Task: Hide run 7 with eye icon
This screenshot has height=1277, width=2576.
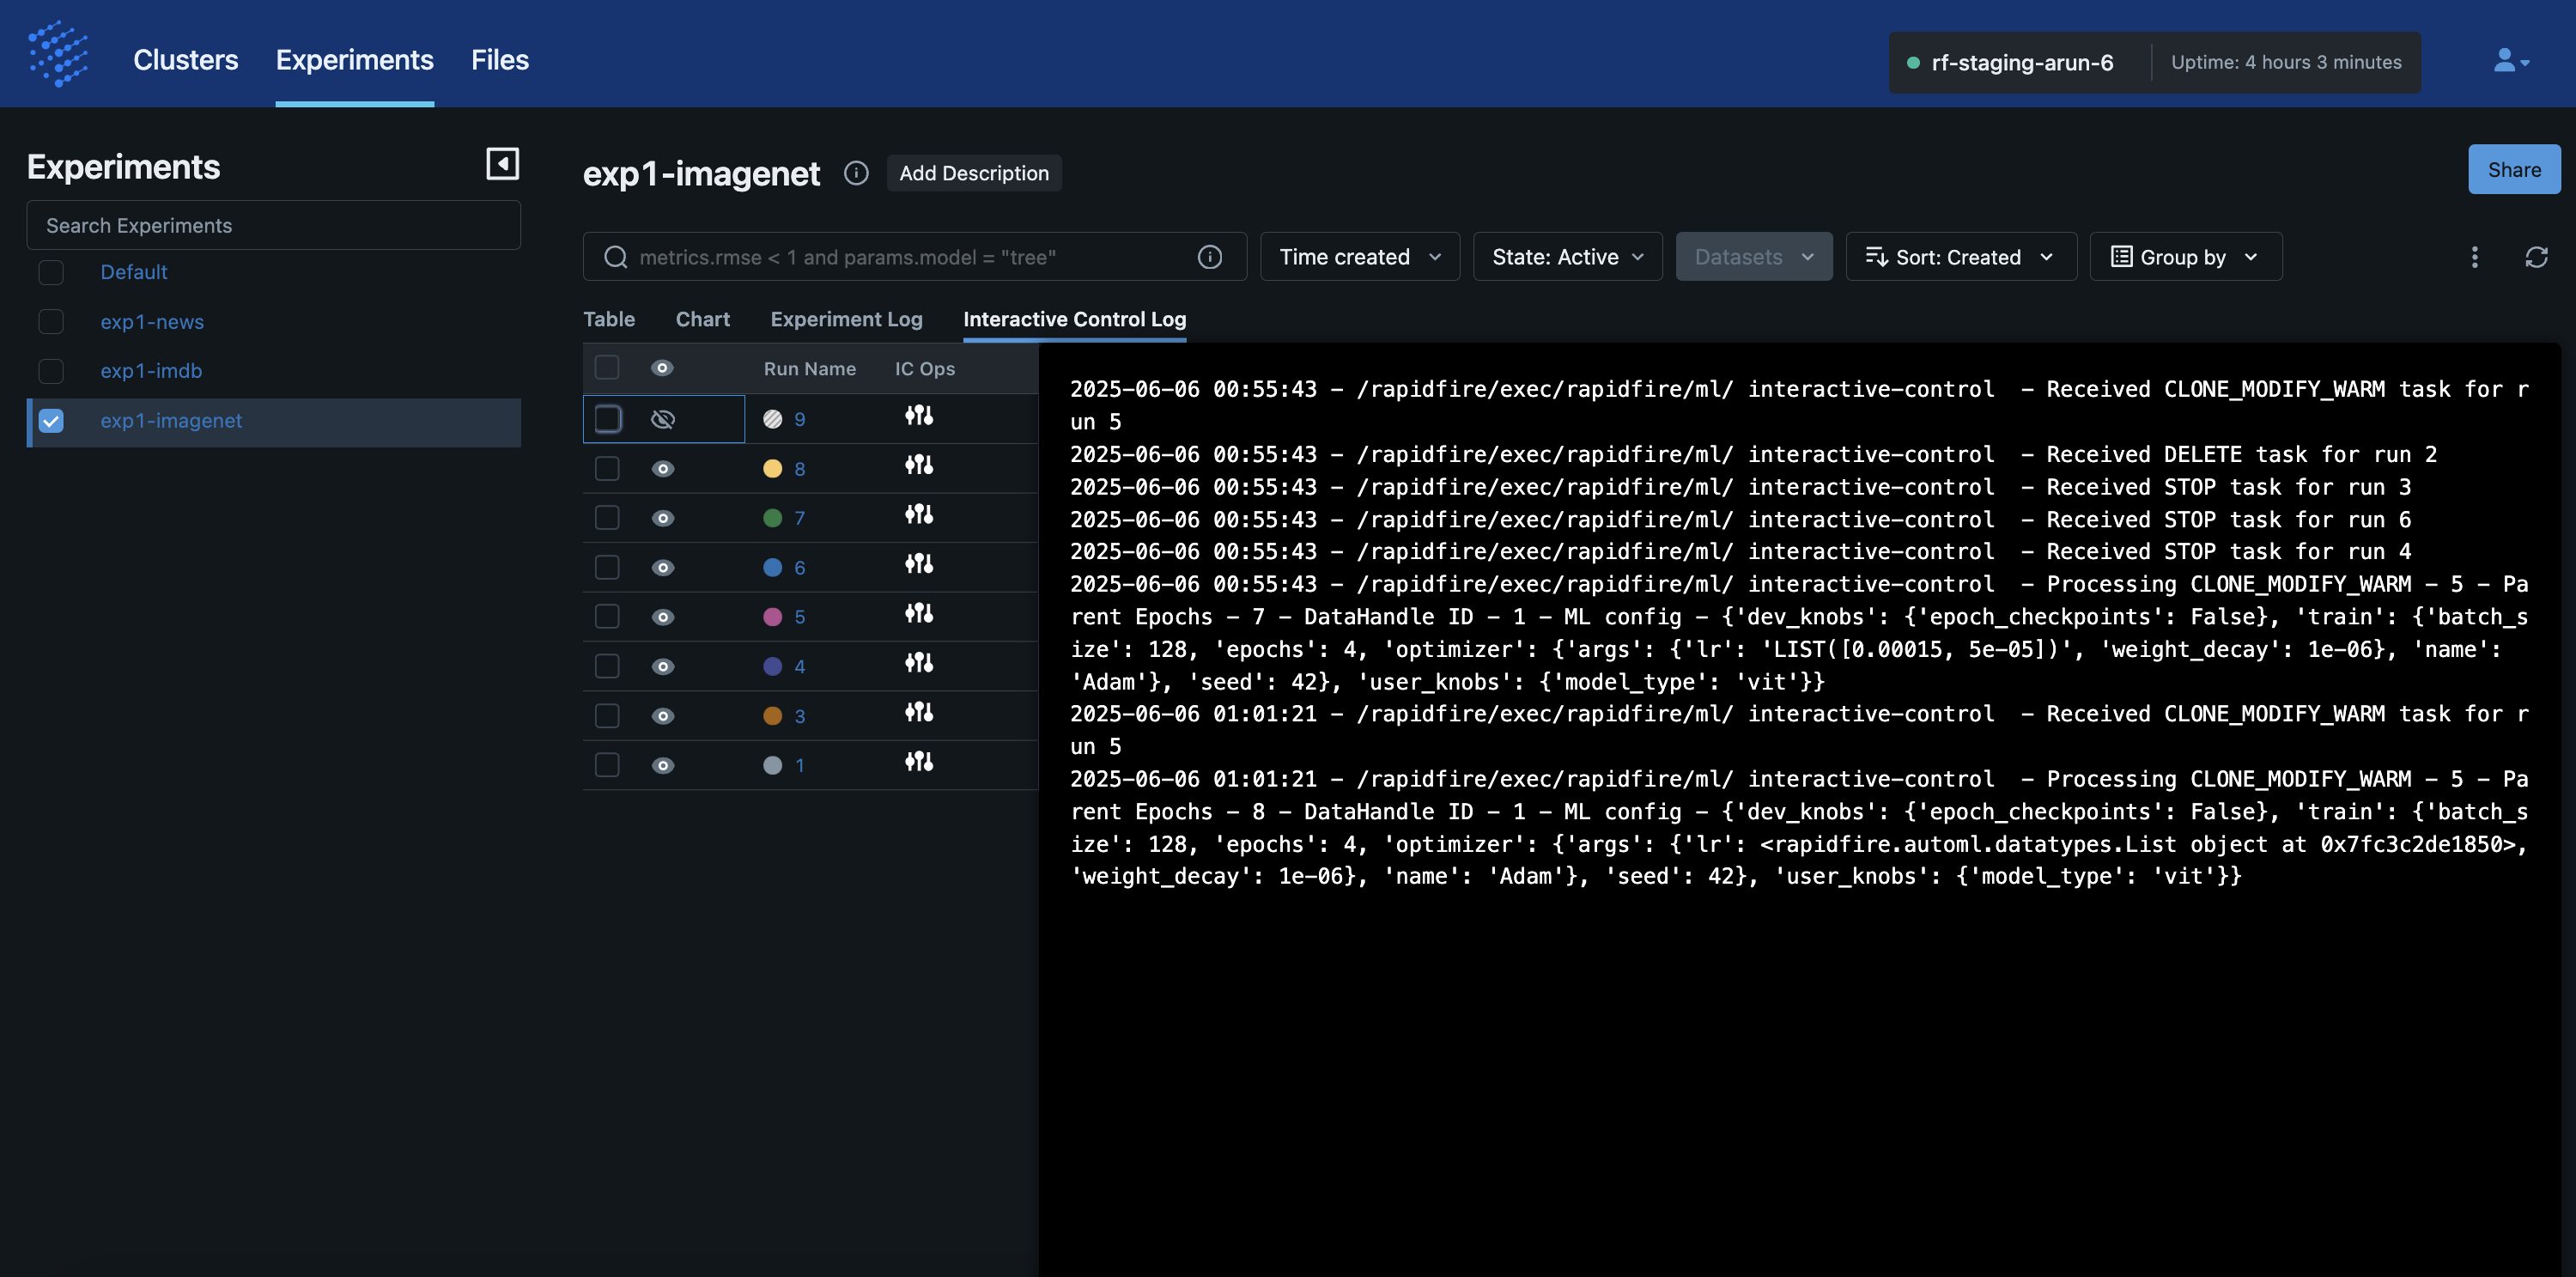Action: point(662,518)
